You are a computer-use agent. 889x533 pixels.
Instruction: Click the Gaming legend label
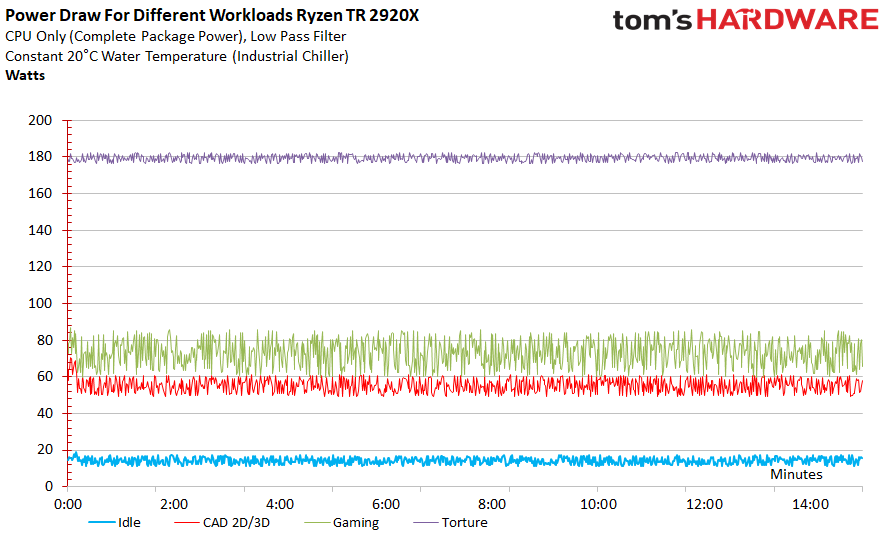[x=355, y=522]
